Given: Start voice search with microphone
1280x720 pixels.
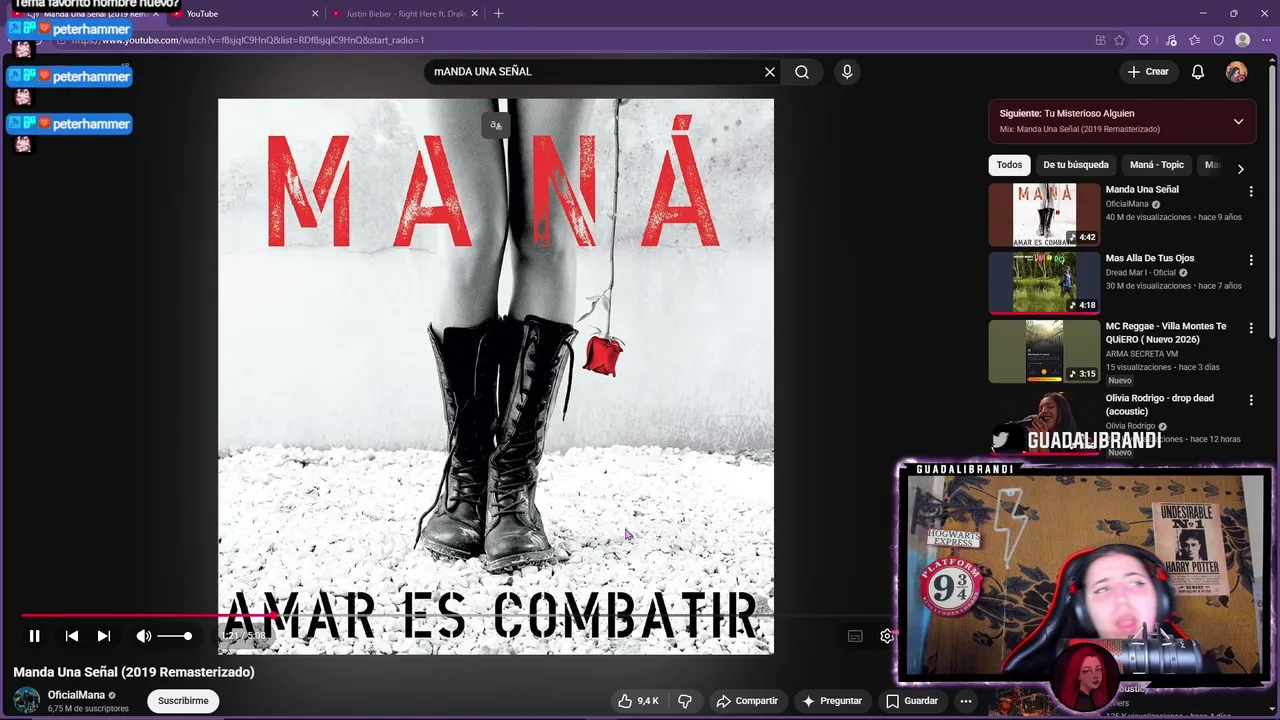Looking at the screenshot, I should (847, 72).
